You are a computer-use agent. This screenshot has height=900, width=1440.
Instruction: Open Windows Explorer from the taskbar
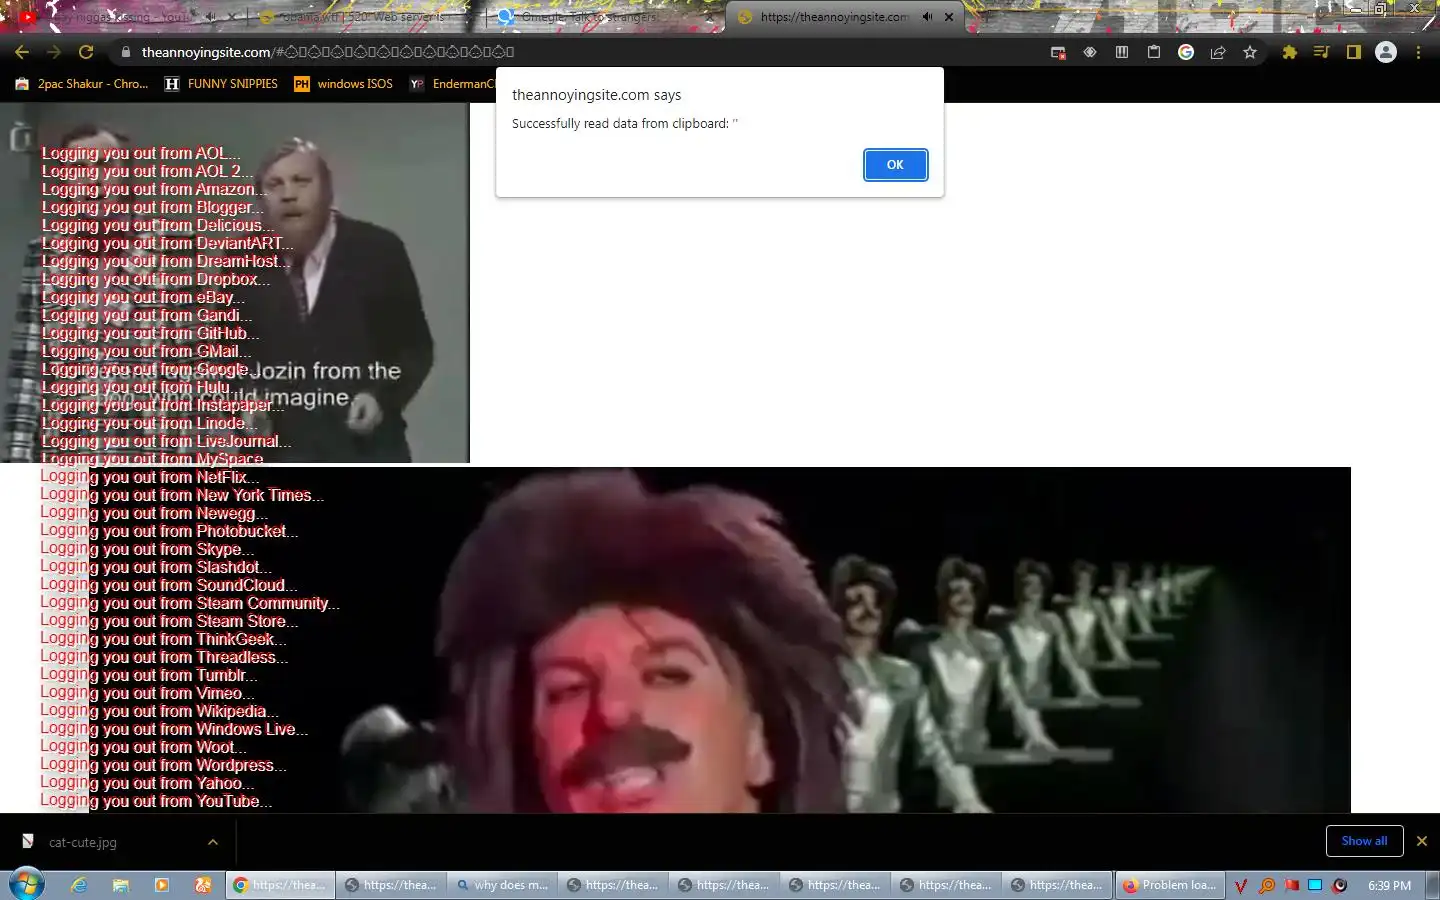click(121, 885)
